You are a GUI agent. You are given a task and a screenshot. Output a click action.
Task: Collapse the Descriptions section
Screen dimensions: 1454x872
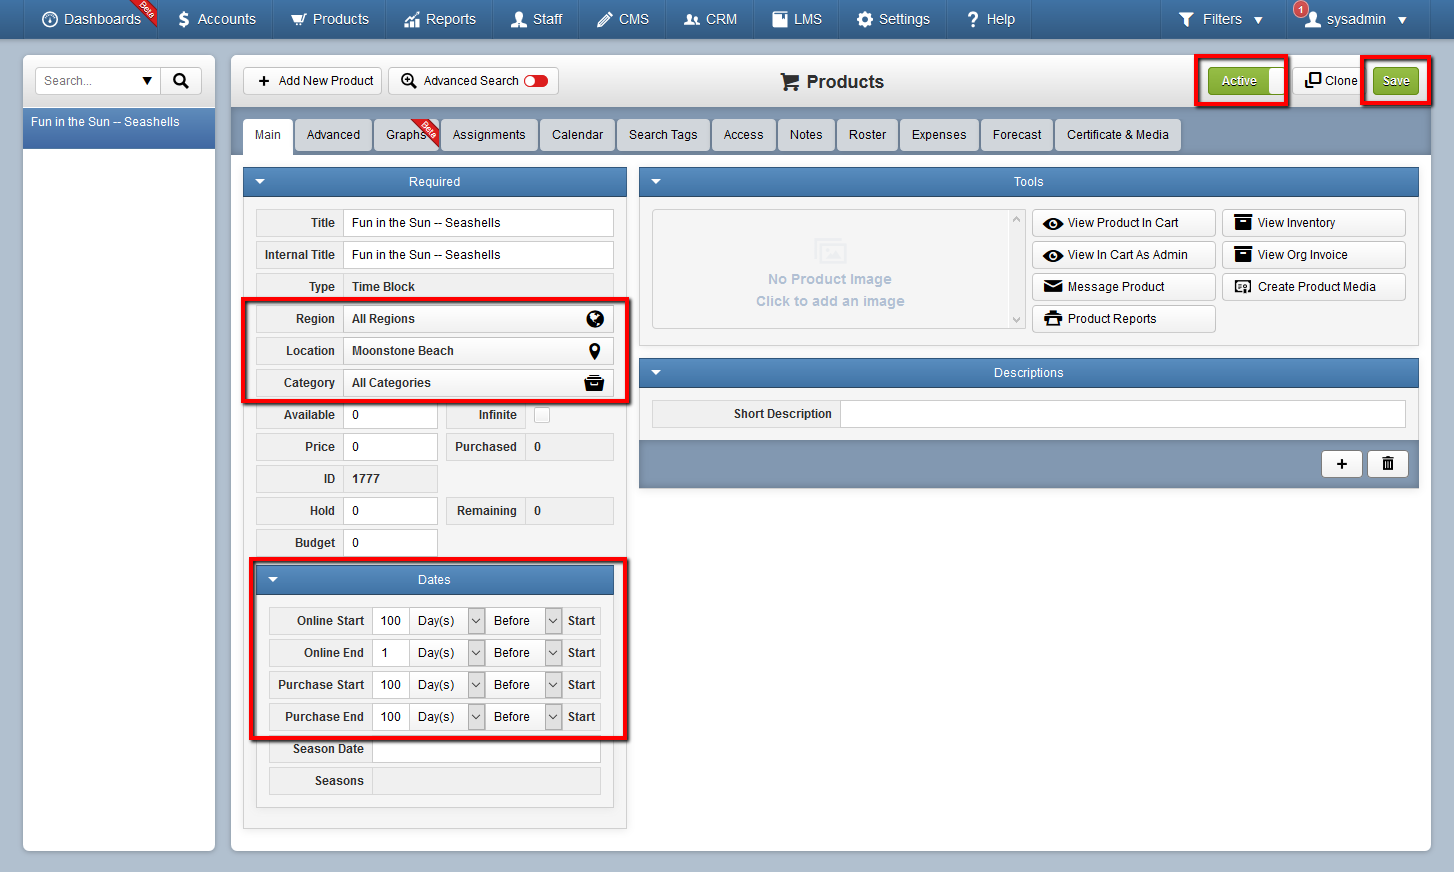(656, 373)
